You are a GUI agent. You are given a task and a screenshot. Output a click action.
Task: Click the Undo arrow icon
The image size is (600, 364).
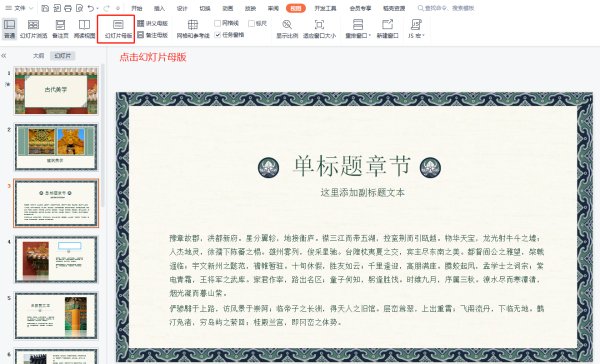(x=90, y=8)
